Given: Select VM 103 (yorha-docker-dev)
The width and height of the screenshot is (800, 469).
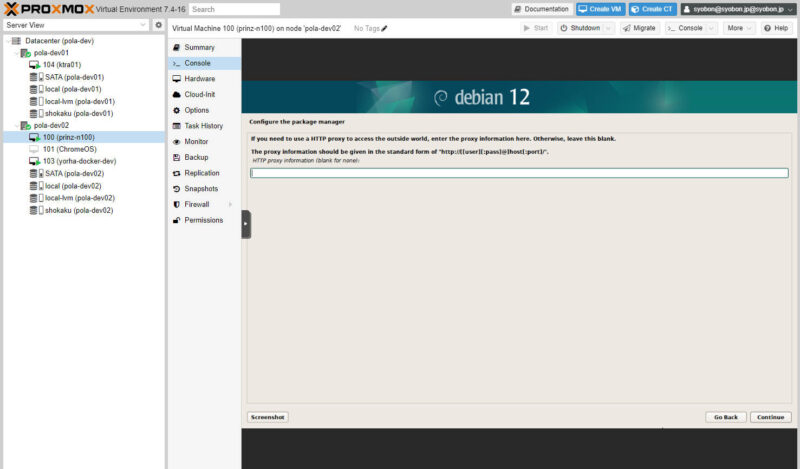Looking at the screenshot, I should tap(79, 161).
